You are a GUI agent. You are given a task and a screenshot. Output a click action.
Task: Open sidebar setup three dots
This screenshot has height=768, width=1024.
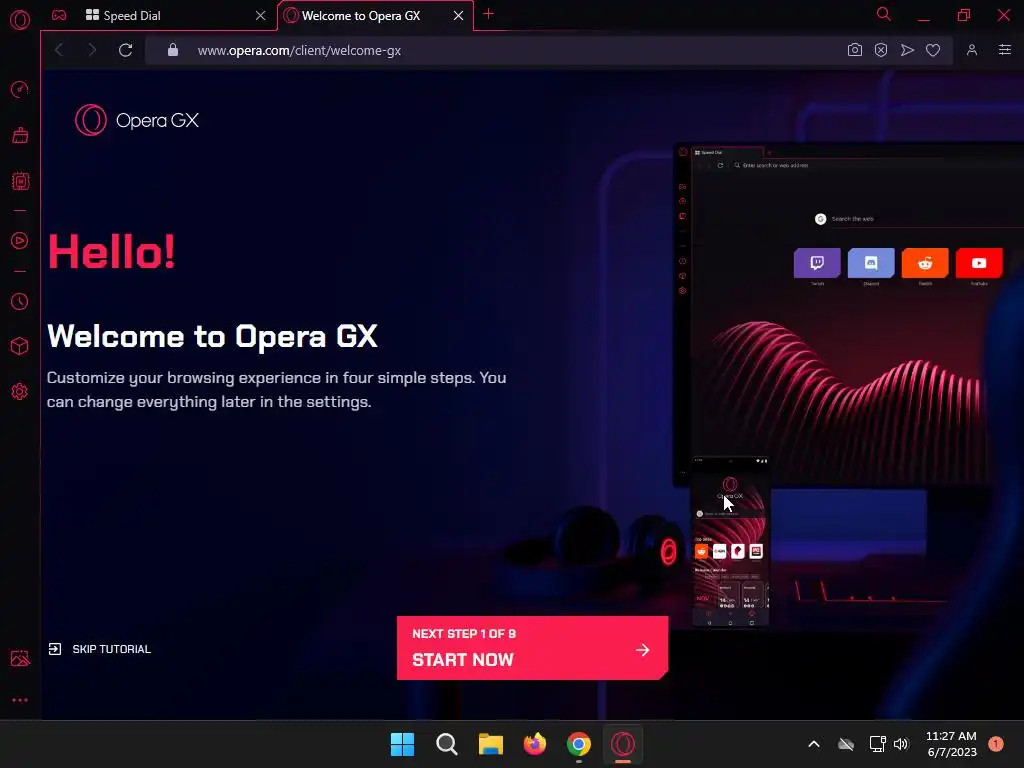click(20, 700)
